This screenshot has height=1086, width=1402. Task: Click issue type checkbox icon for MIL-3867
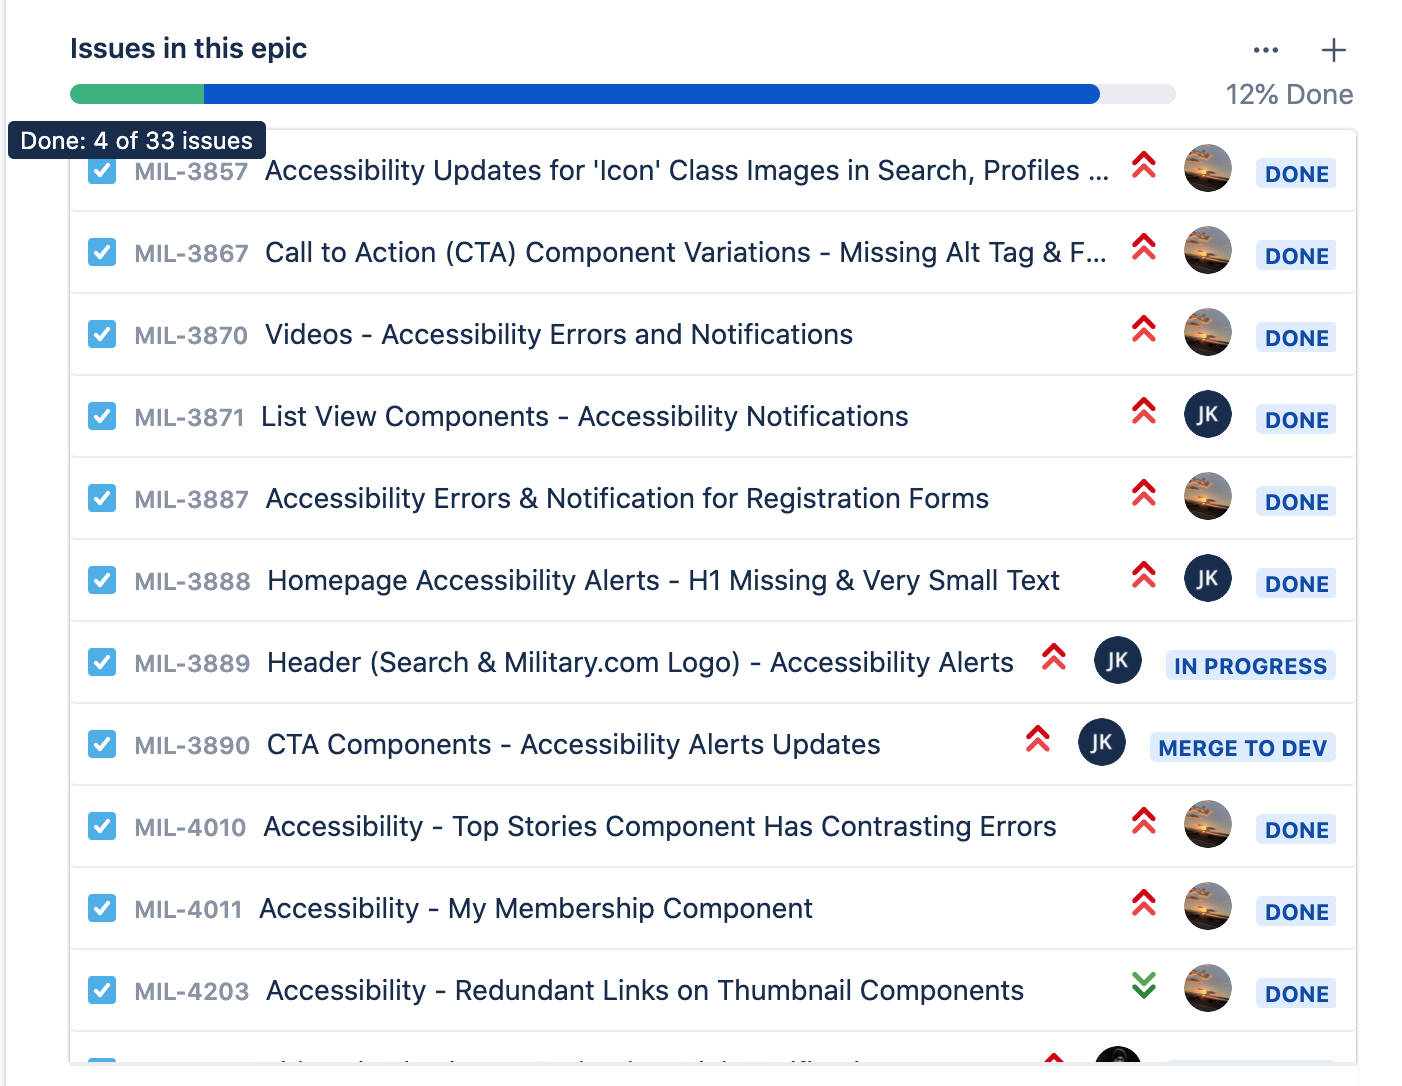tap(102, 252)
